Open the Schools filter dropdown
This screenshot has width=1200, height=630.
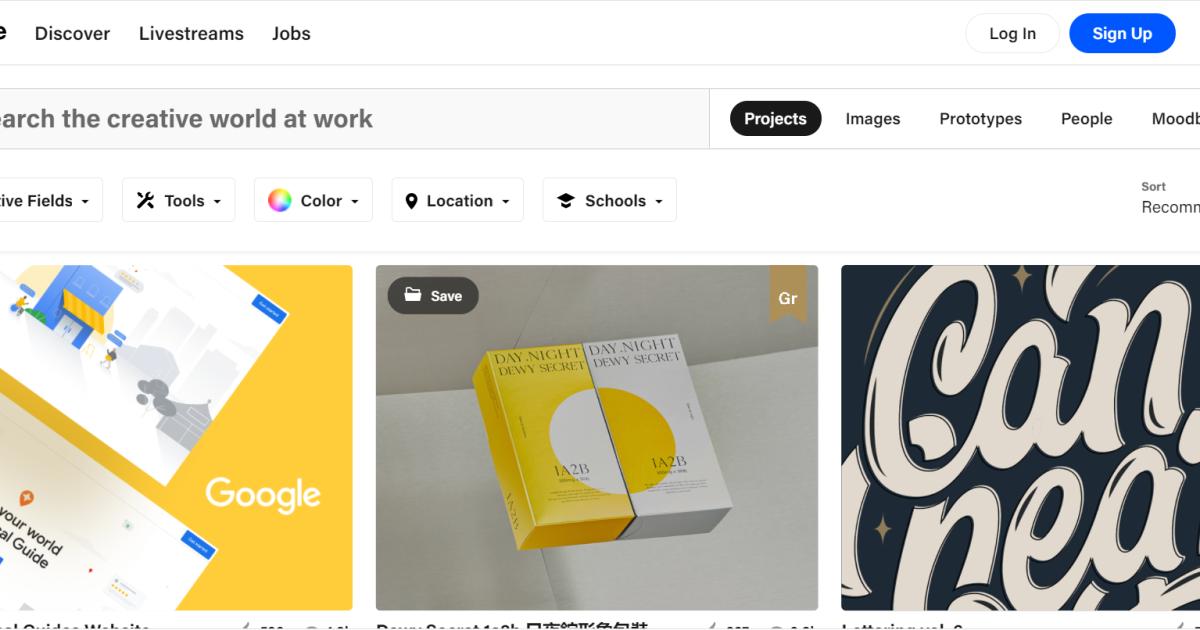point(658,201)
